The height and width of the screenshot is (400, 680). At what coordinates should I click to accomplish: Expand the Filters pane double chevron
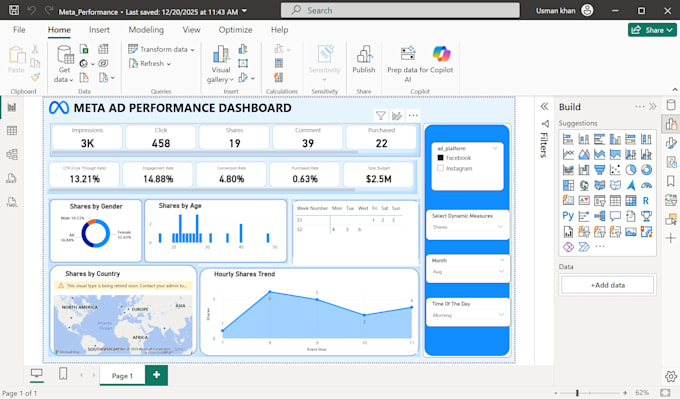tap(544, 107)
